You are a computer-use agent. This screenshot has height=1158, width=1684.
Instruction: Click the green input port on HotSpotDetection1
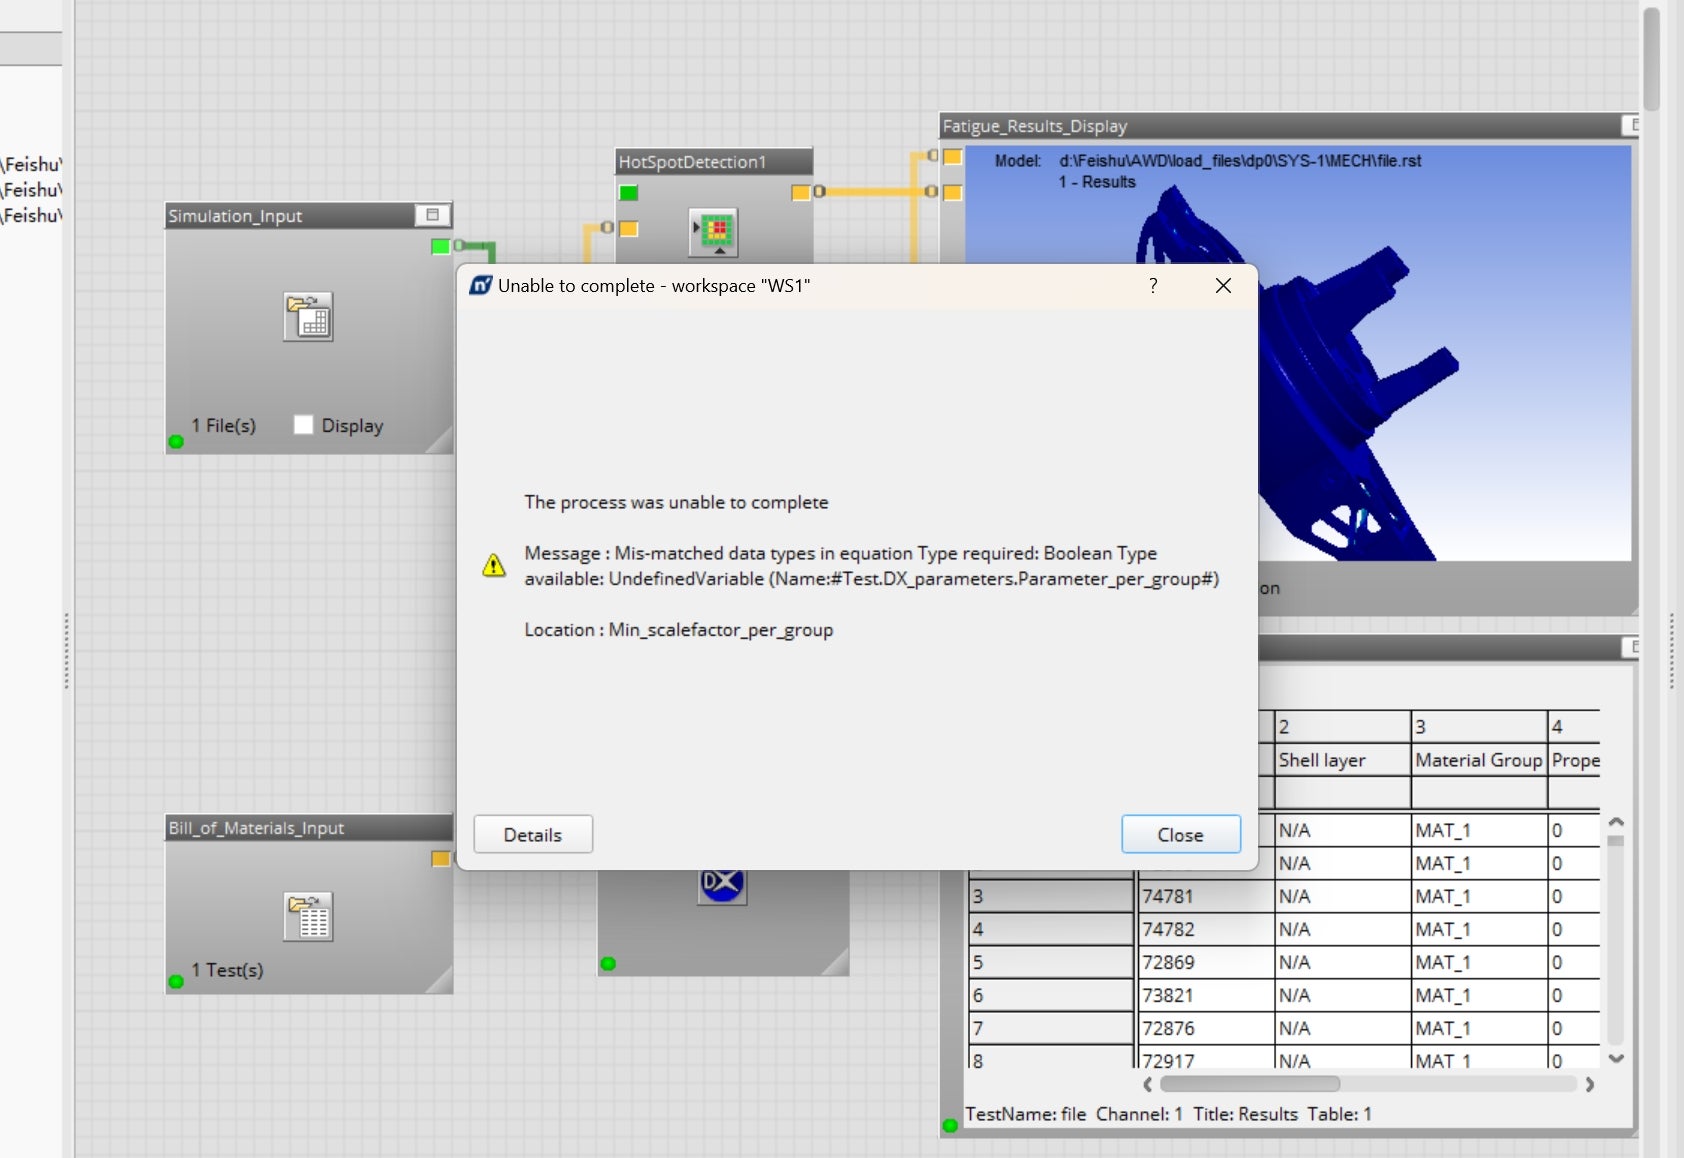click(628, 192)
